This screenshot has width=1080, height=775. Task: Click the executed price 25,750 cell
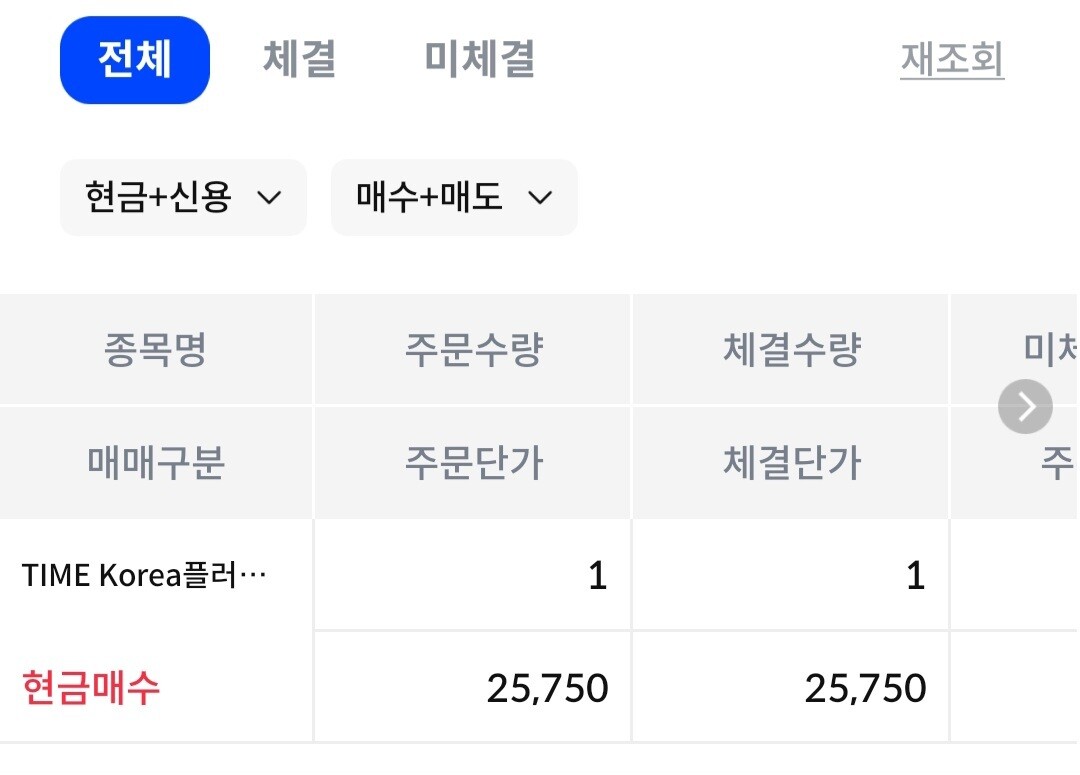click(x=865, y=688)
